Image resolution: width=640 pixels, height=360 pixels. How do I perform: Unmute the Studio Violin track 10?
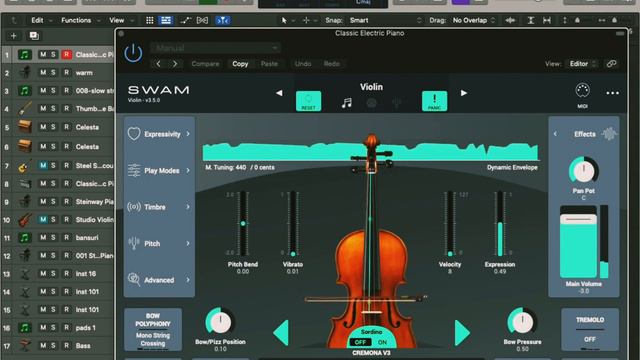(43, 220)
